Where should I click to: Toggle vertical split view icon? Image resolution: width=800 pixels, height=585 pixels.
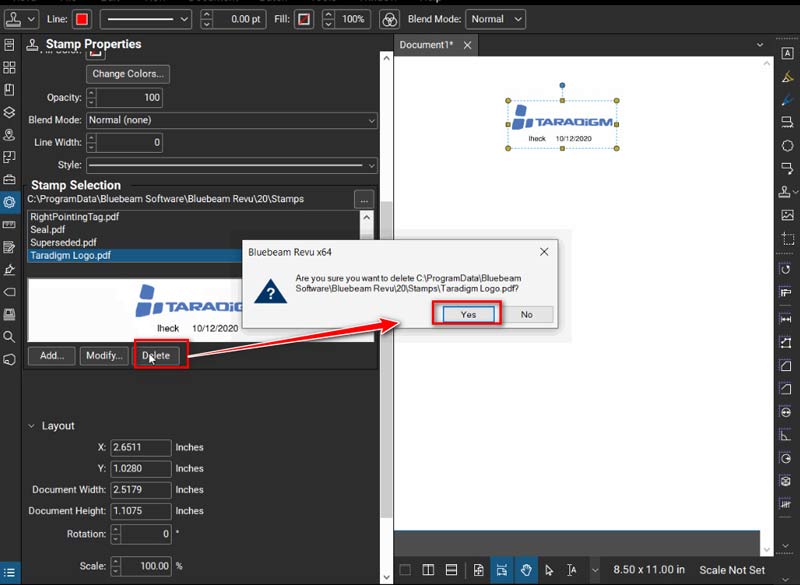coord(428,570)
